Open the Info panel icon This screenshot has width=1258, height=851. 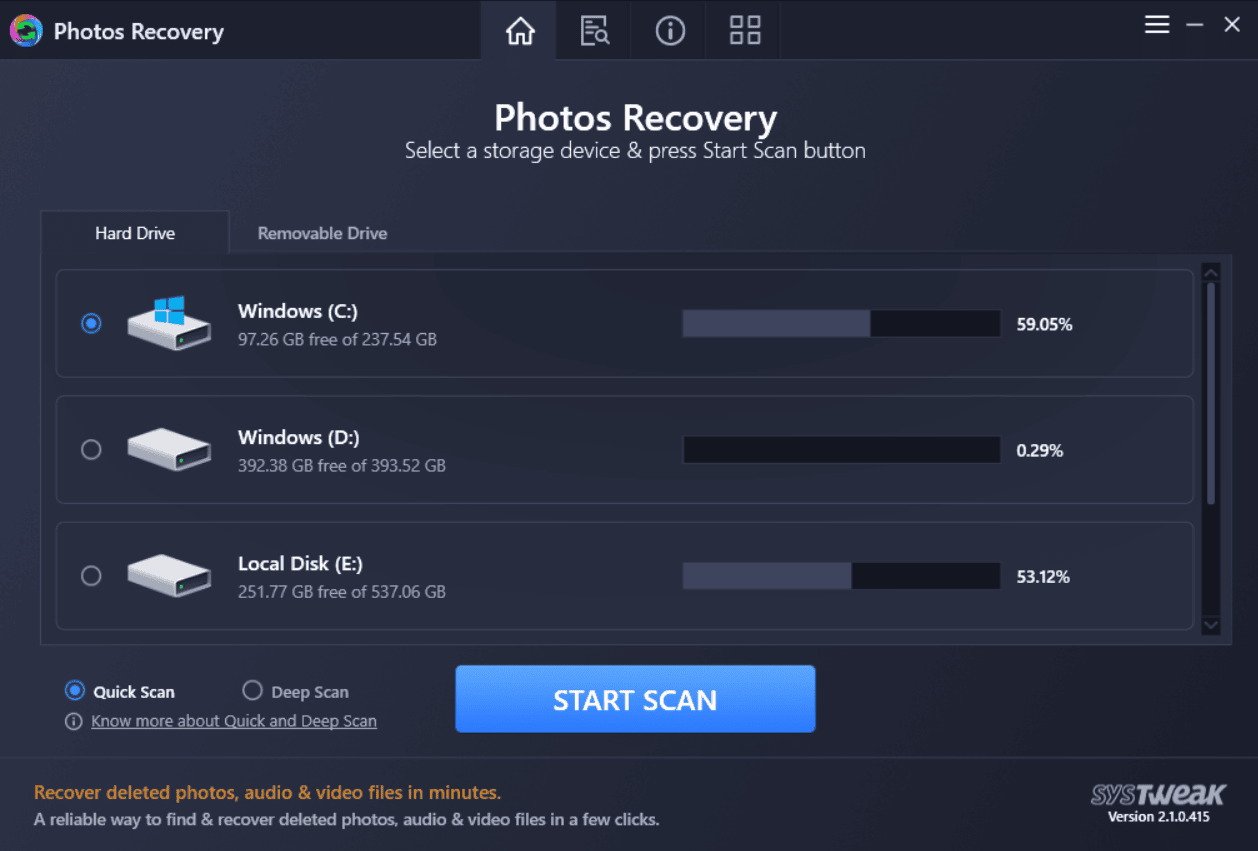tap(669, 31)
